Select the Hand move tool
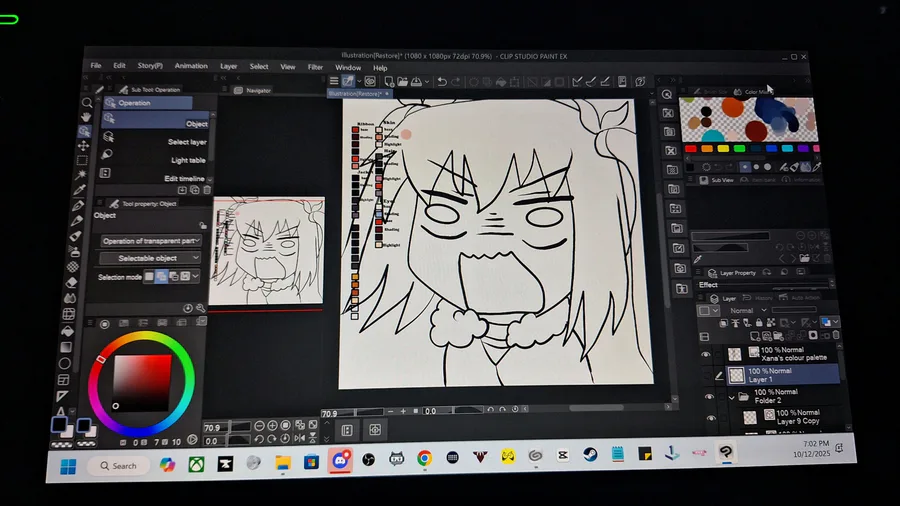Screen dimensions: 900x506 click(86, 117)
